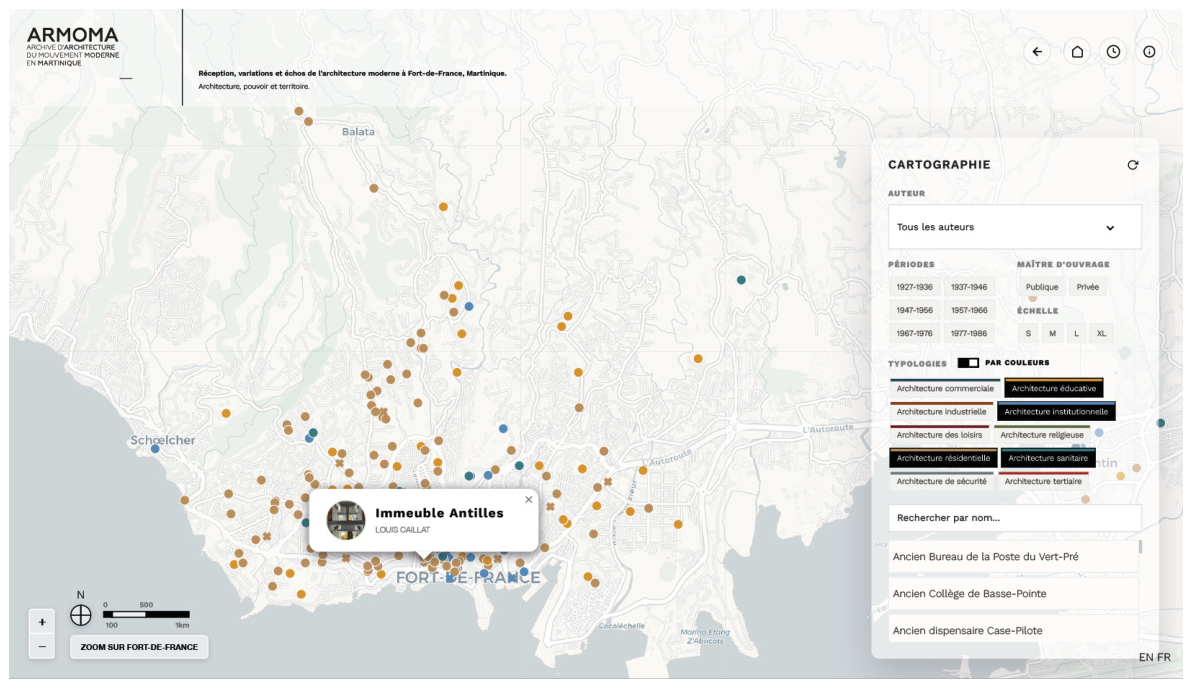The image size is (1191, 687).
Task: Click Zoom sur Fort-de-France button
Action: (x=139, y=647)
